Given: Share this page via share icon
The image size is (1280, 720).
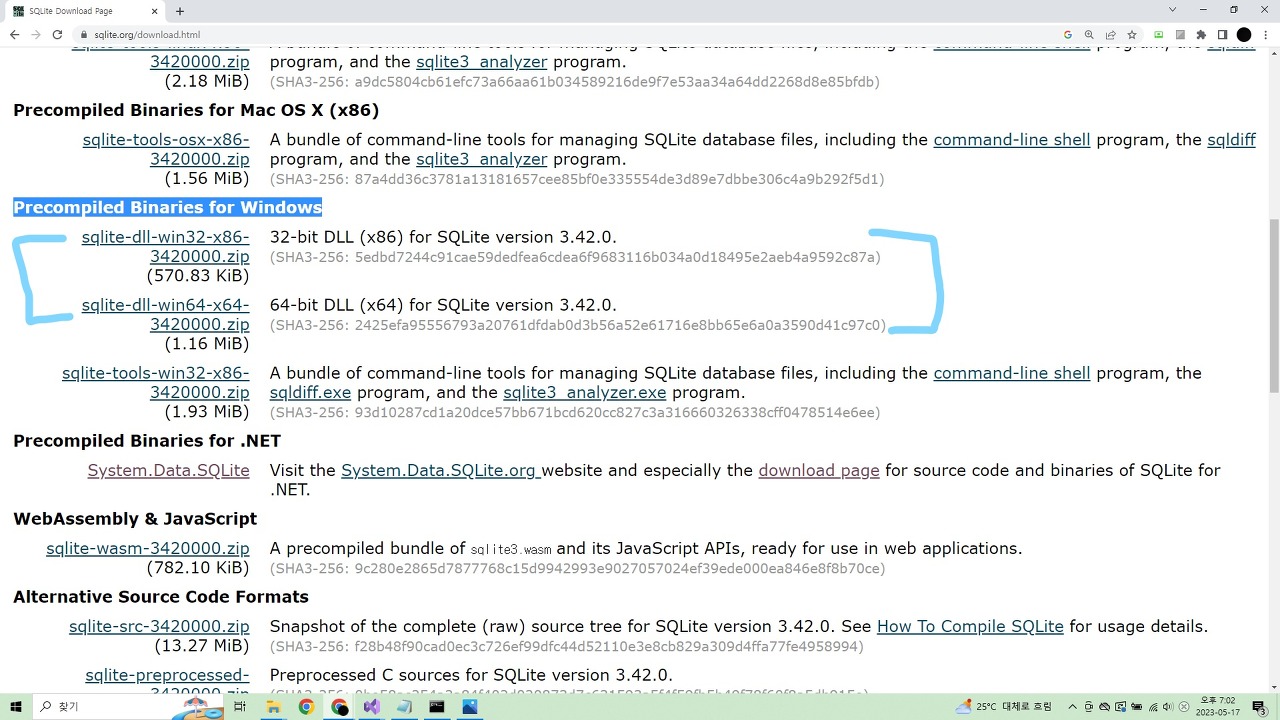Looking at the screenshot, I should point(1111,35).
